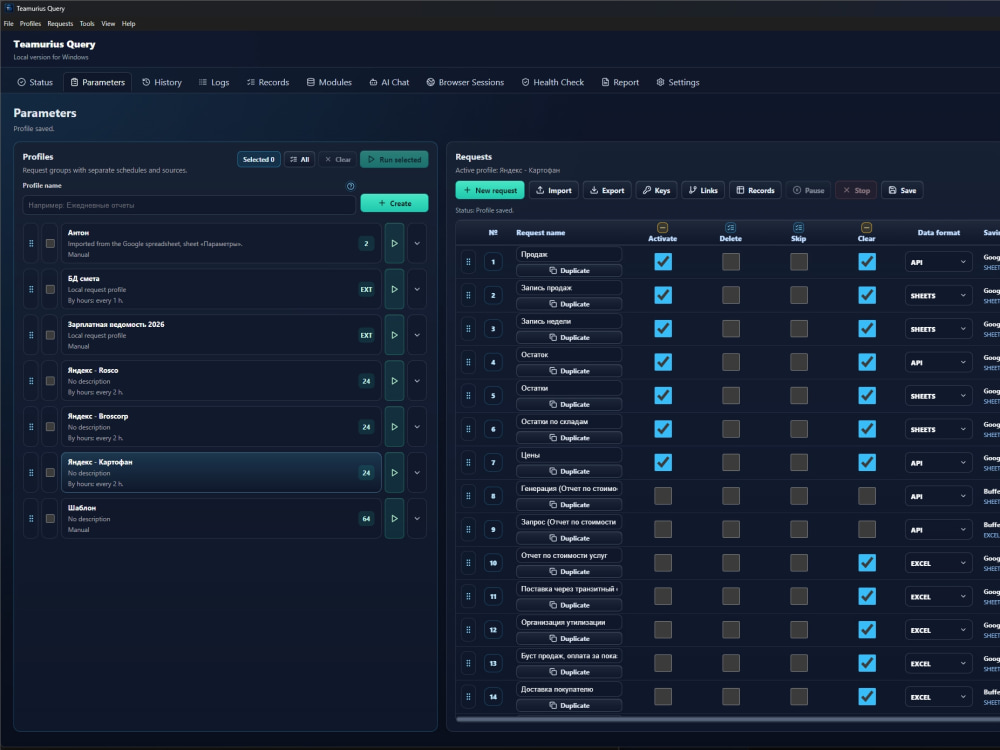
Task: Click the Teamurius Query title bar app icon
Action: point(8,8)
